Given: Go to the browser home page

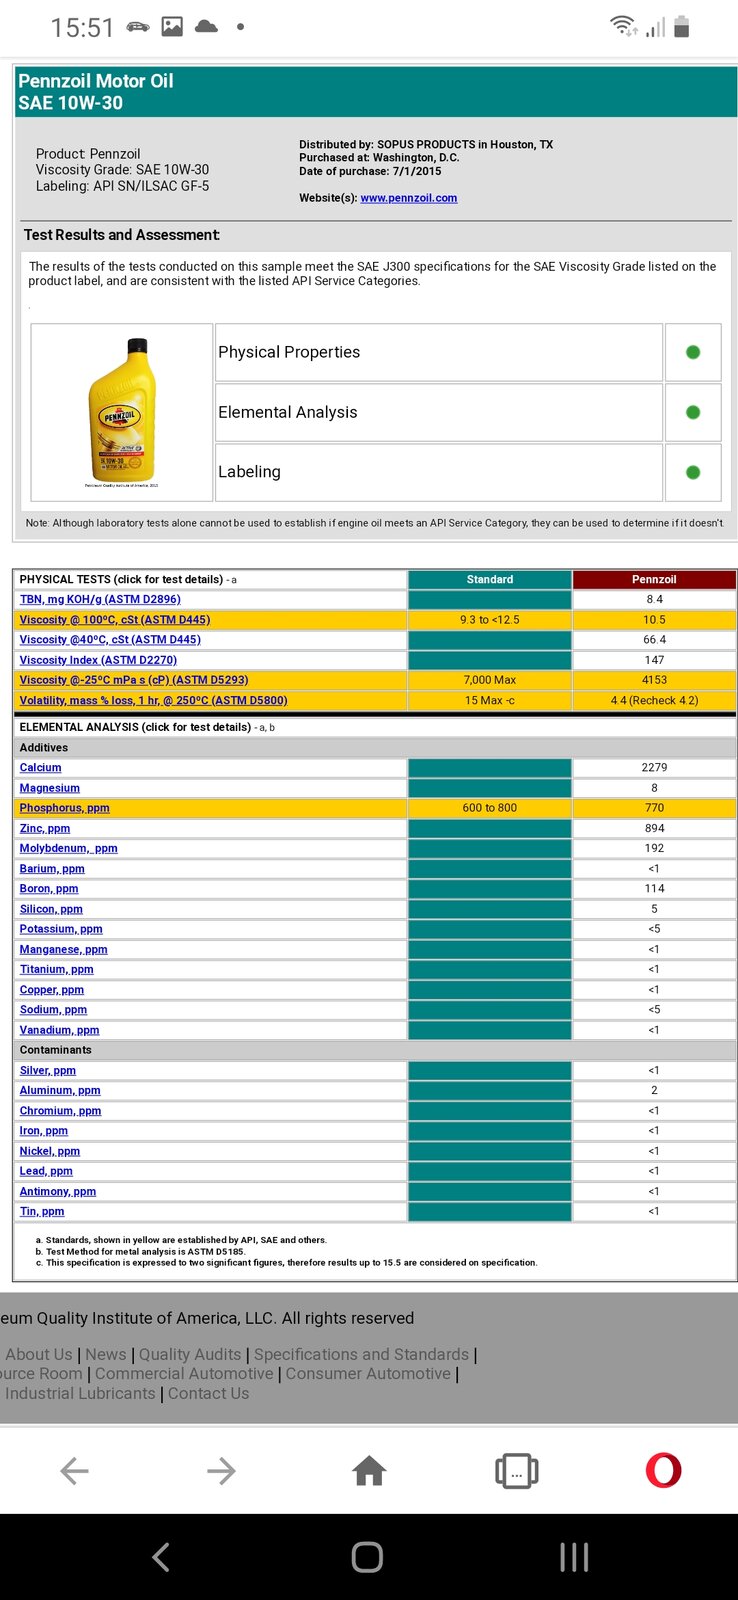Looking at the screenshot, I should [x=369, y=1470].
